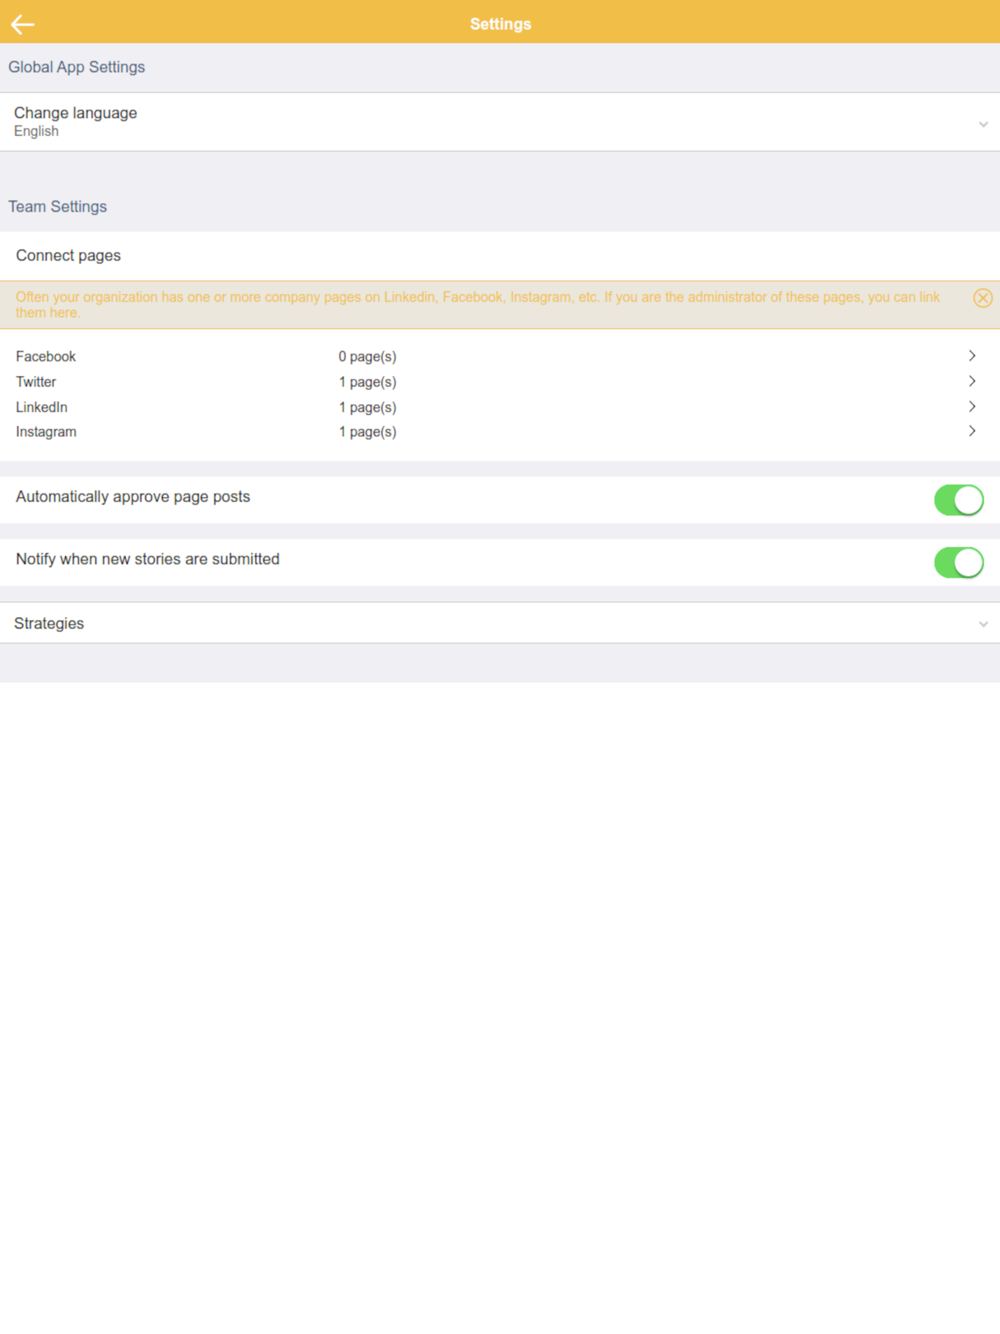Go back using the arrow icon
1000x1334 pixels.
click(22, 24)
